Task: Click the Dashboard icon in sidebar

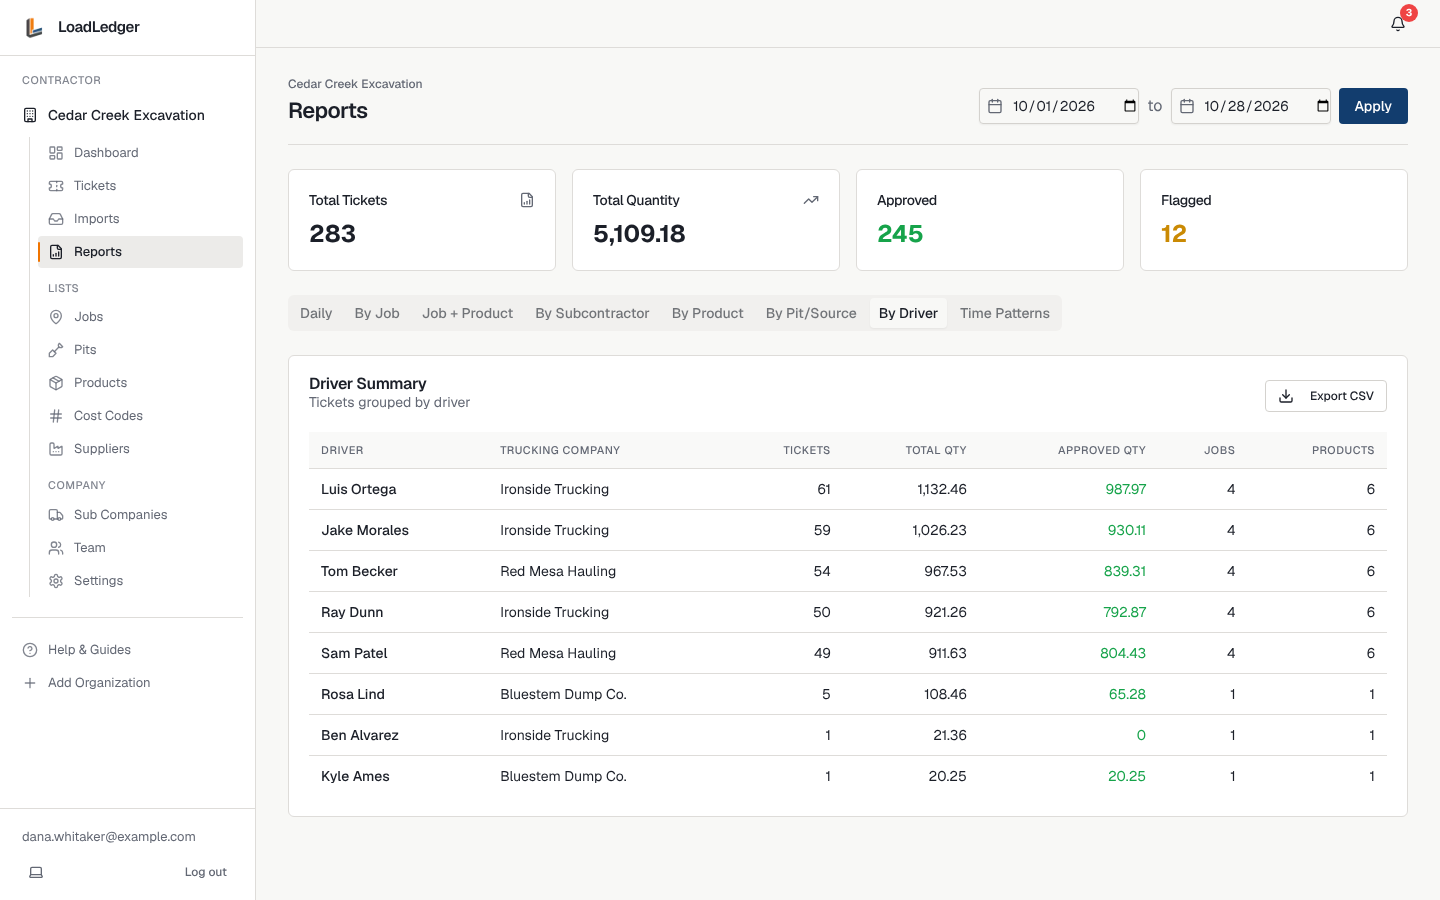Action: click(56, 153)
